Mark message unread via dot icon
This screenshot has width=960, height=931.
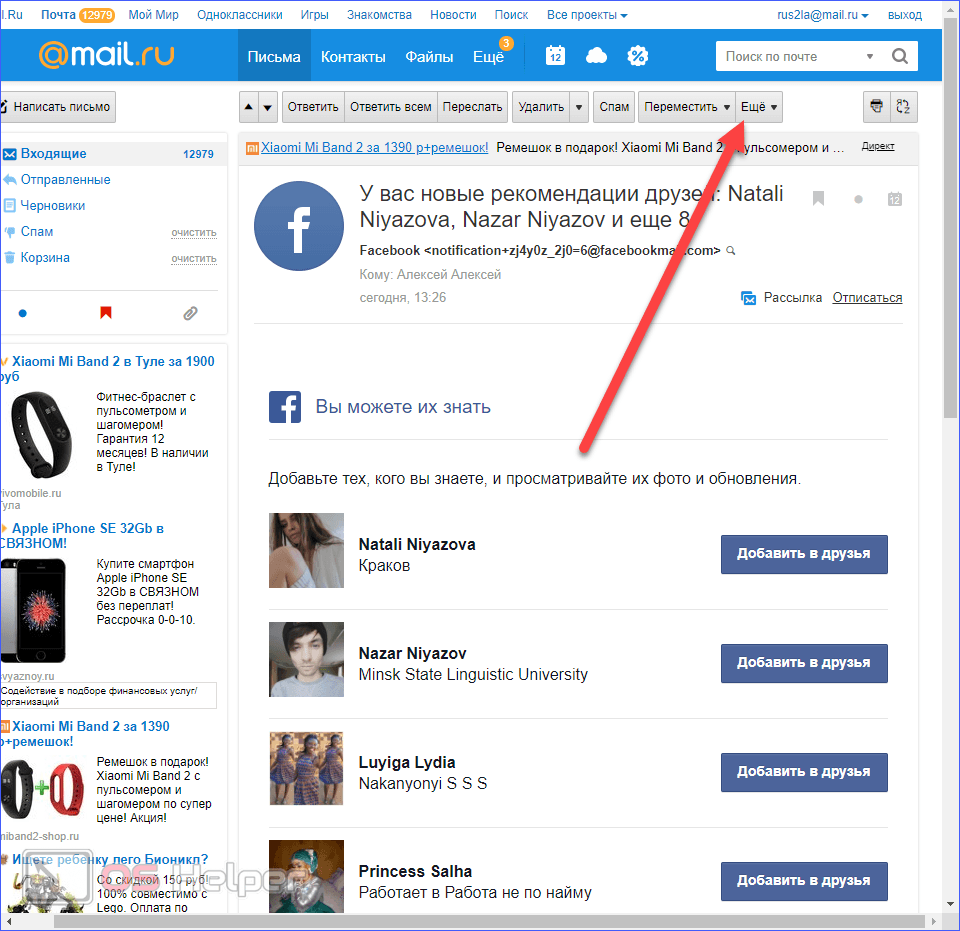(858, 199)
